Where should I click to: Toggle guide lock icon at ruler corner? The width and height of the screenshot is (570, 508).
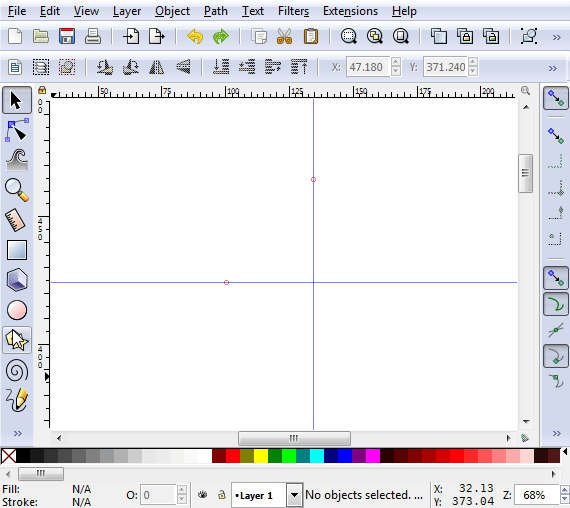(x=42, y=90)
